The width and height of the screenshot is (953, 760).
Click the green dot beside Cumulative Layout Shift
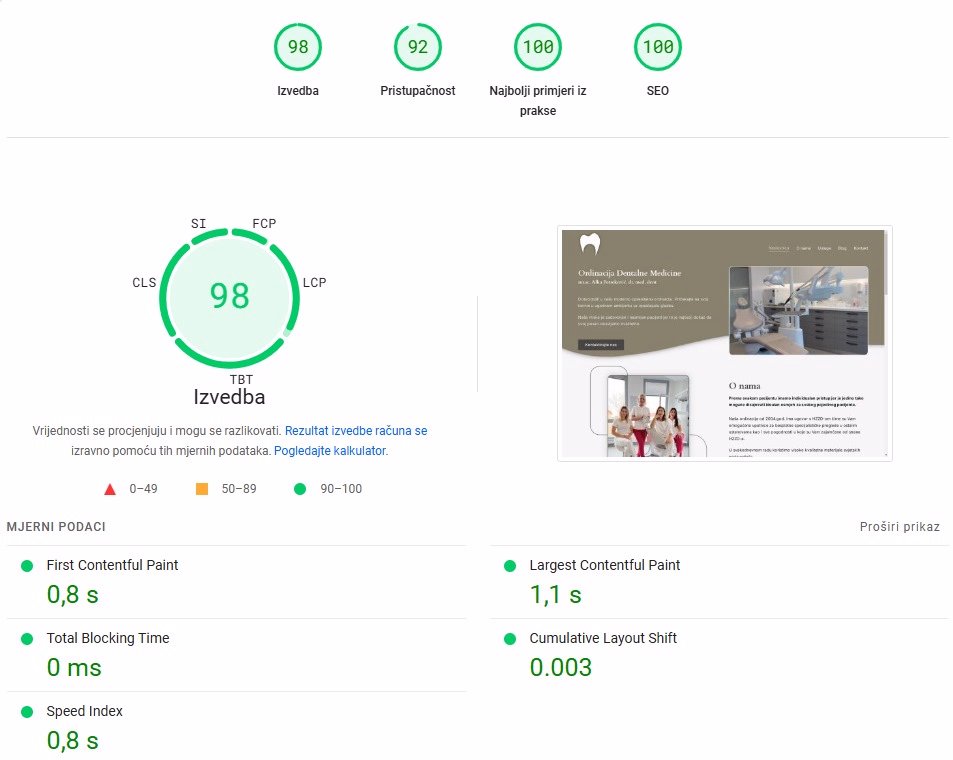510,639
